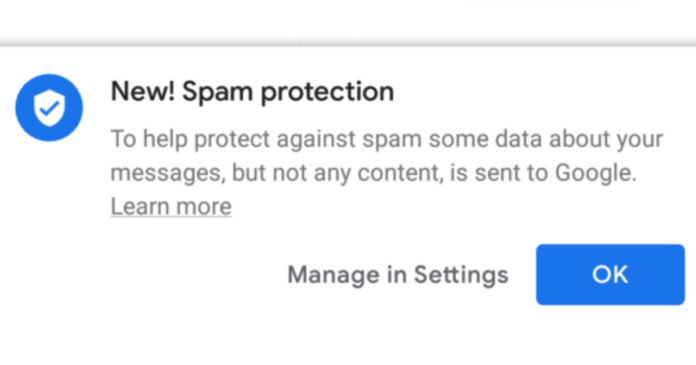Click the gray divider bar above the banner
Viewport: 696px width, 365px height.
(x=348, y=43)
